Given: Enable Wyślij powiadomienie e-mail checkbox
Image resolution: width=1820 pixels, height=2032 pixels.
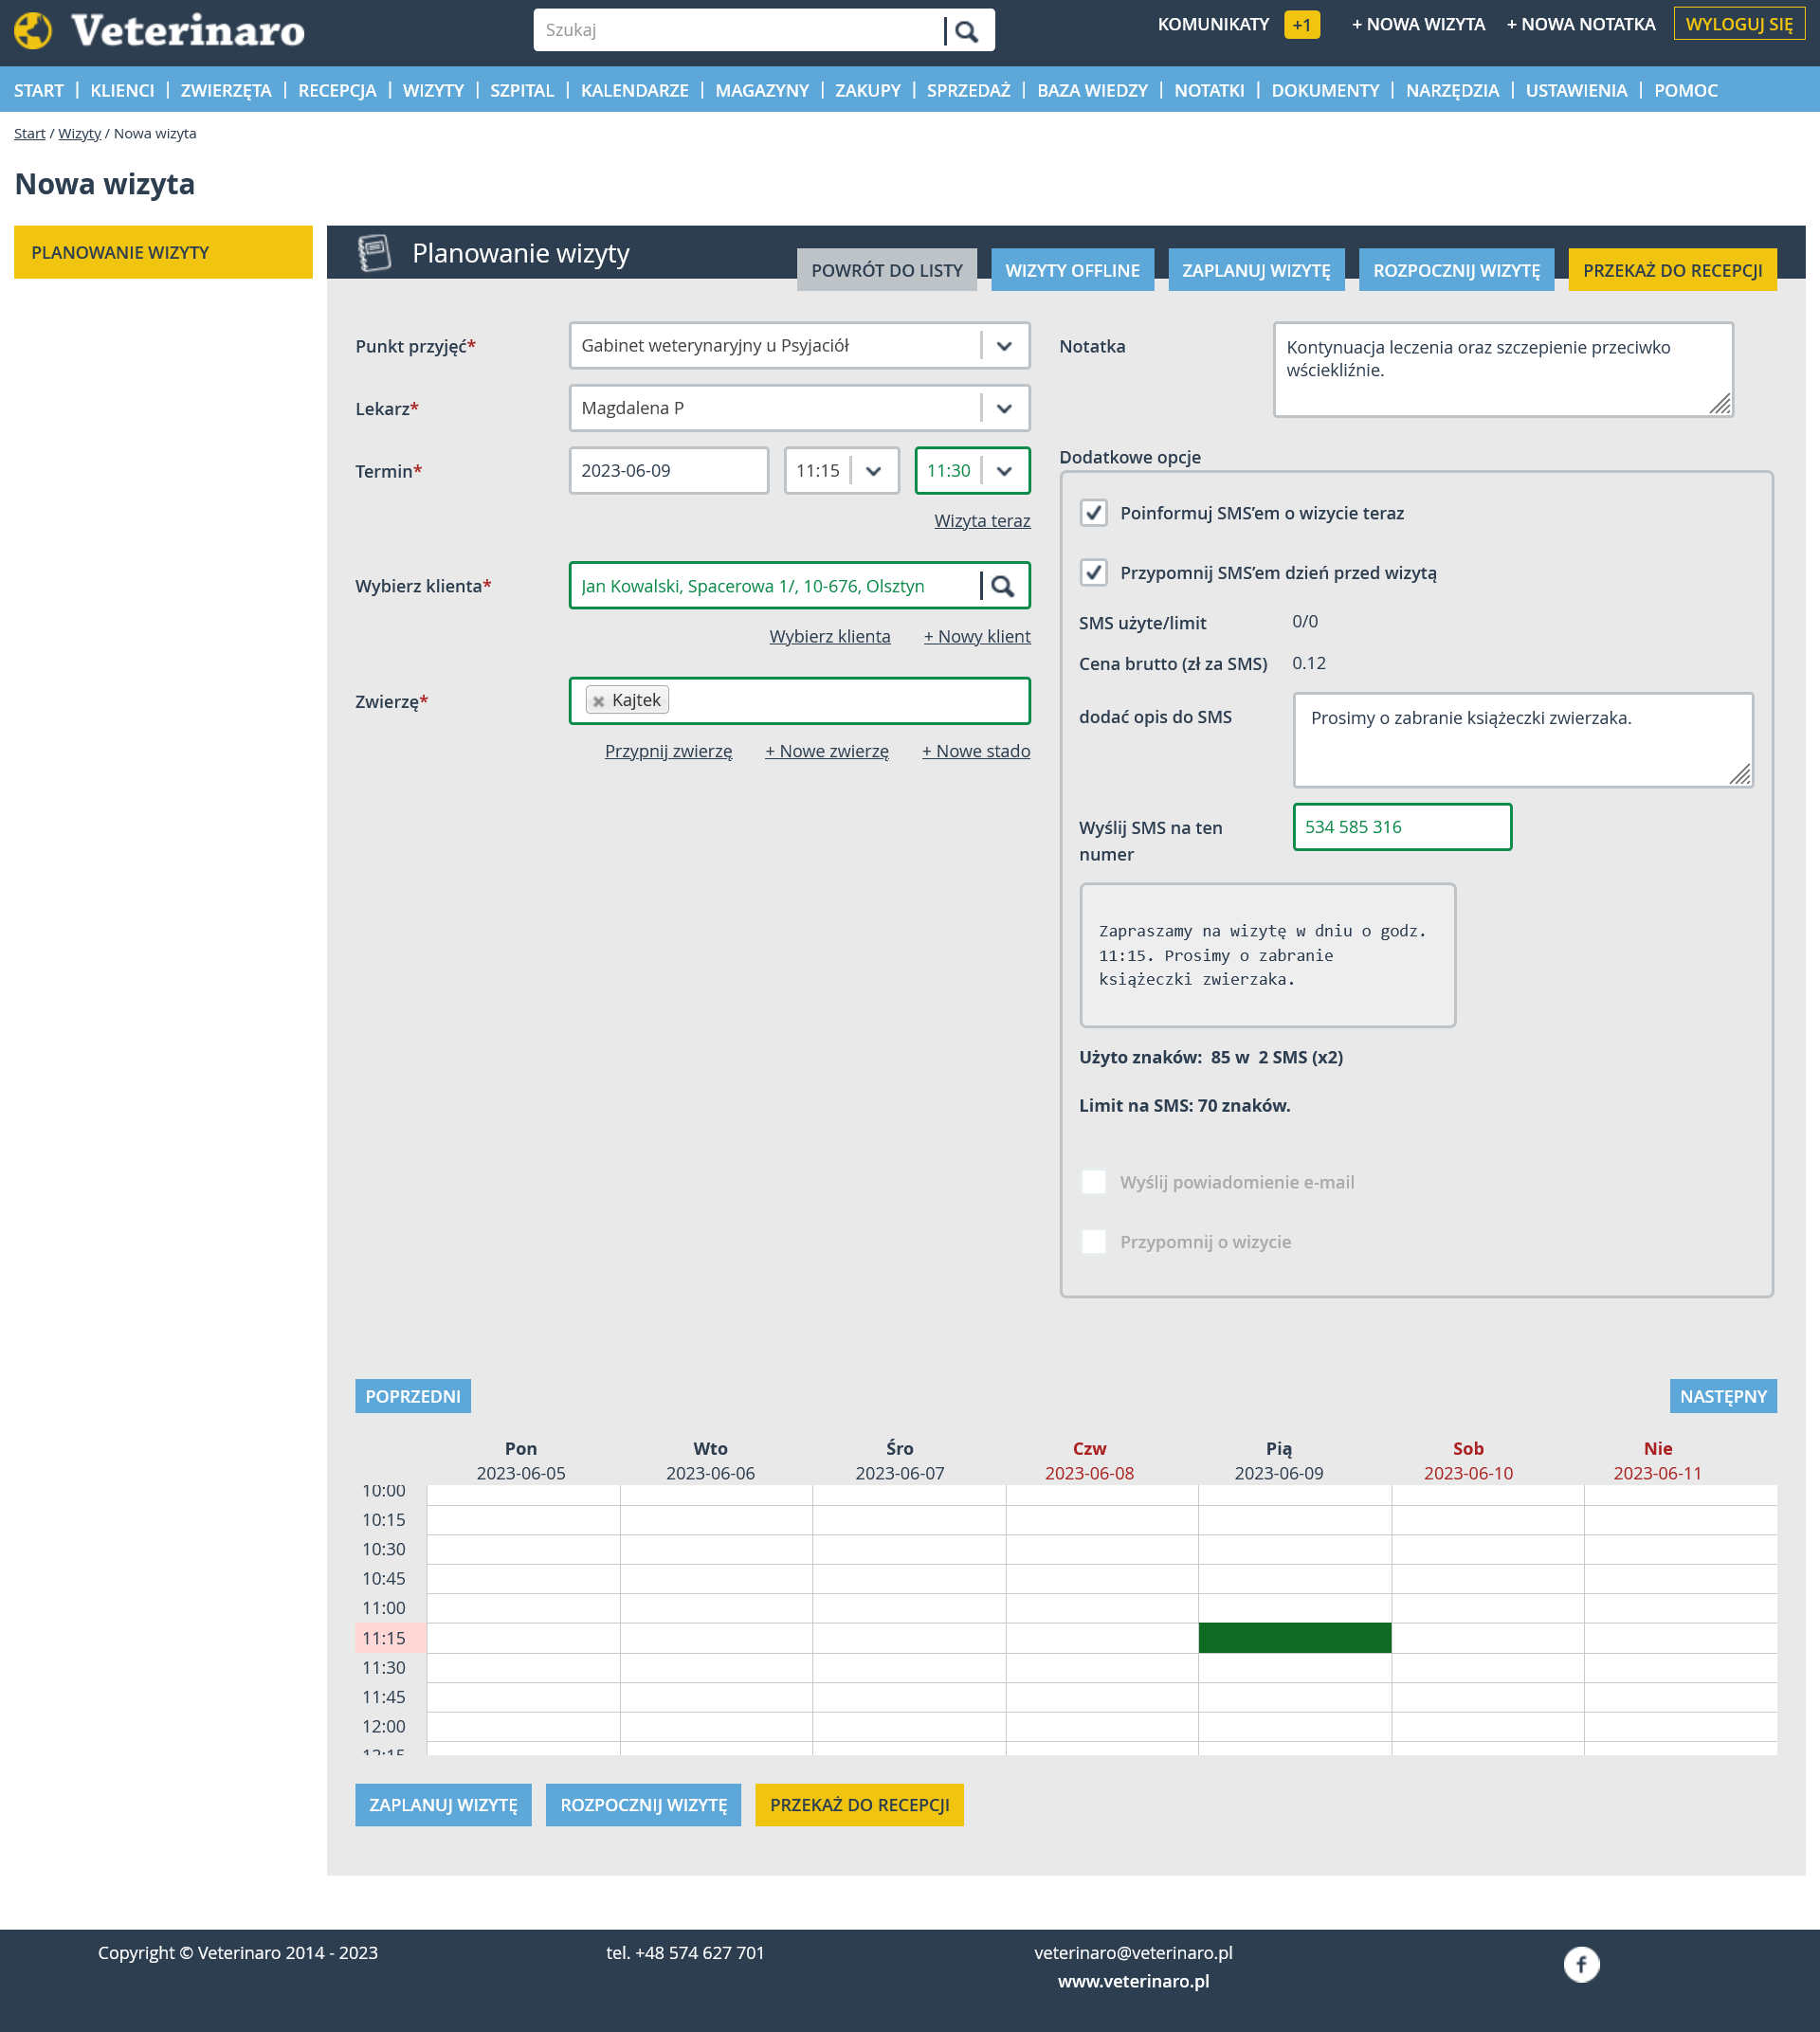Looking at the screenshot, I should [x=1094, y=1182].
